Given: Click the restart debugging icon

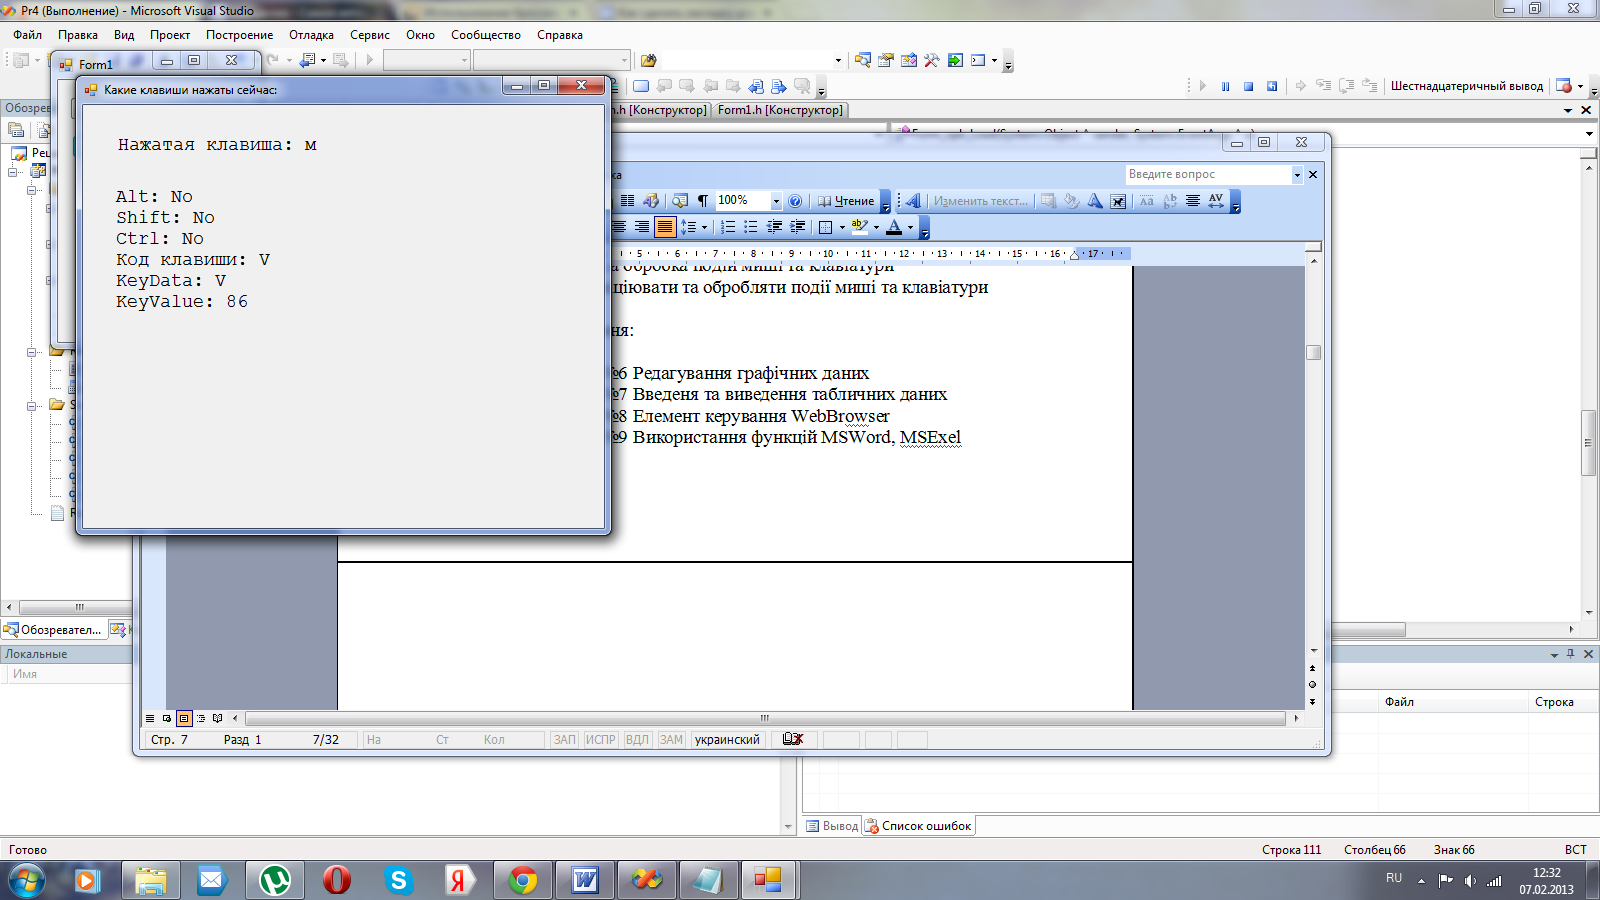Looking at the screenshot, I should [x=1271, y=86].
